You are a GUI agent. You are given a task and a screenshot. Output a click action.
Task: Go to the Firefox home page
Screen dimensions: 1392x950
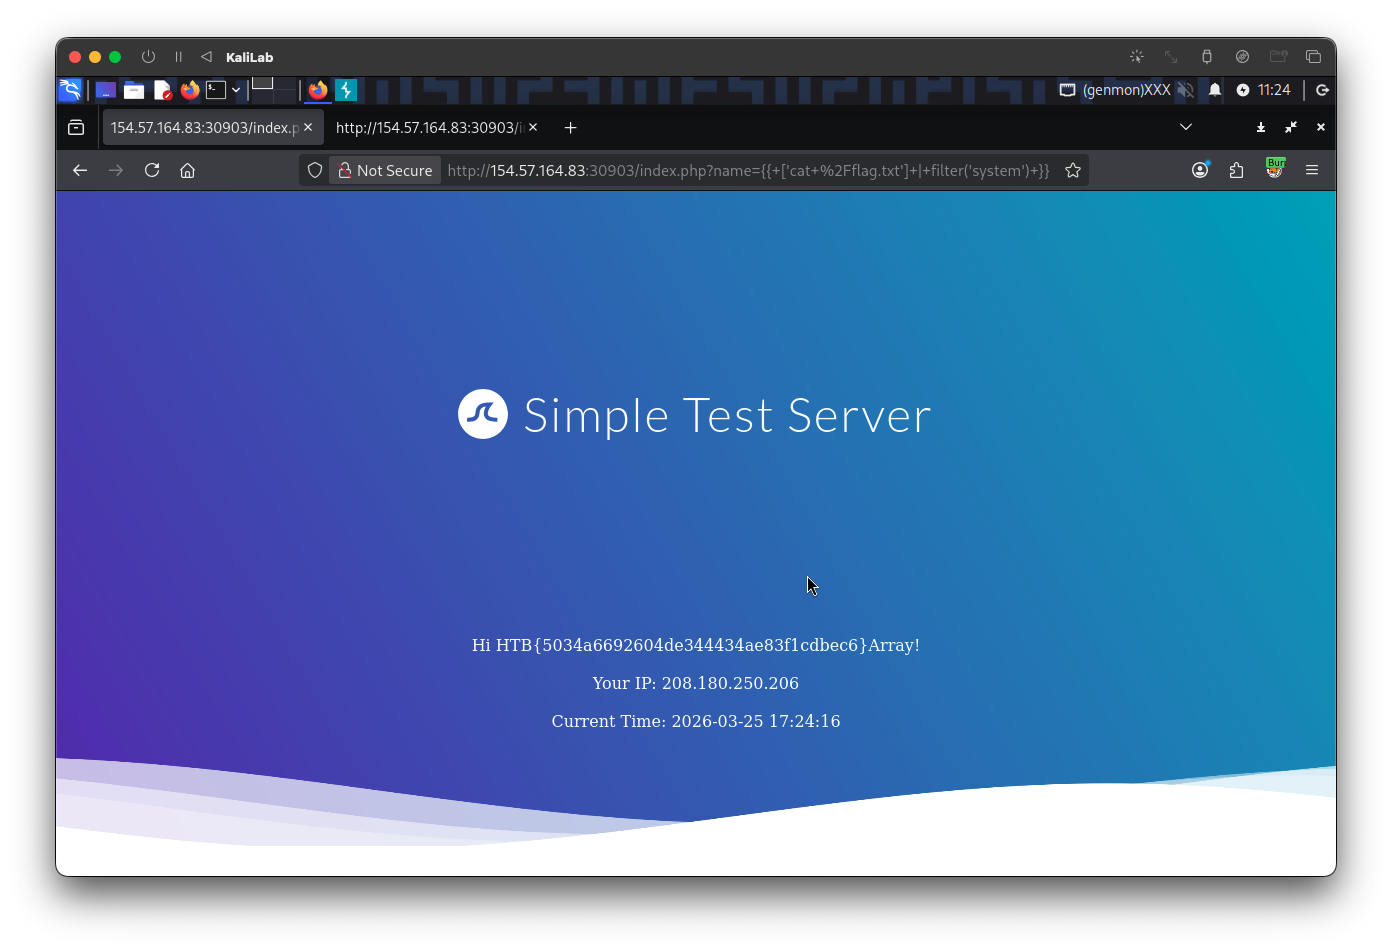point(187,170)
